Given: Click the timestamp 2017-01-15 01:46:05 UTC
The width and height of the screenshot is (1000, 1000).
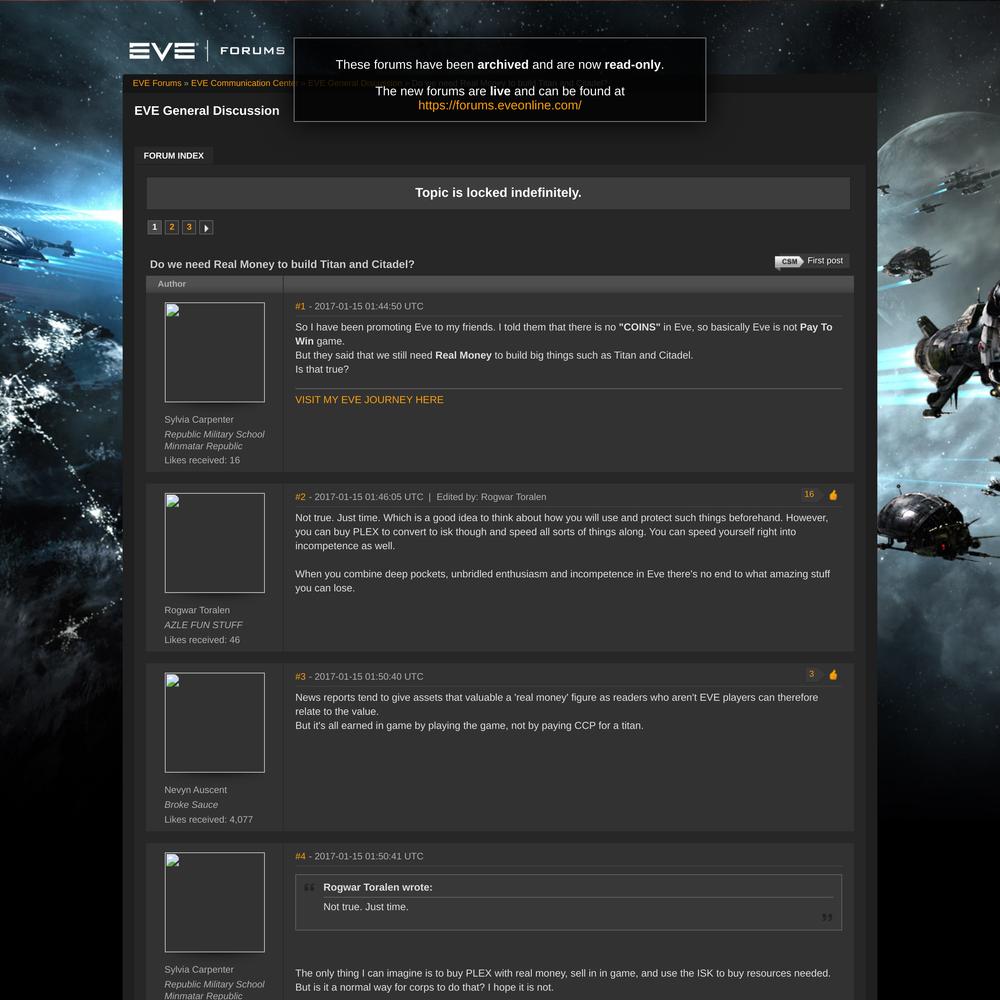Looking at the screenshot, I should tap(369, 497).
